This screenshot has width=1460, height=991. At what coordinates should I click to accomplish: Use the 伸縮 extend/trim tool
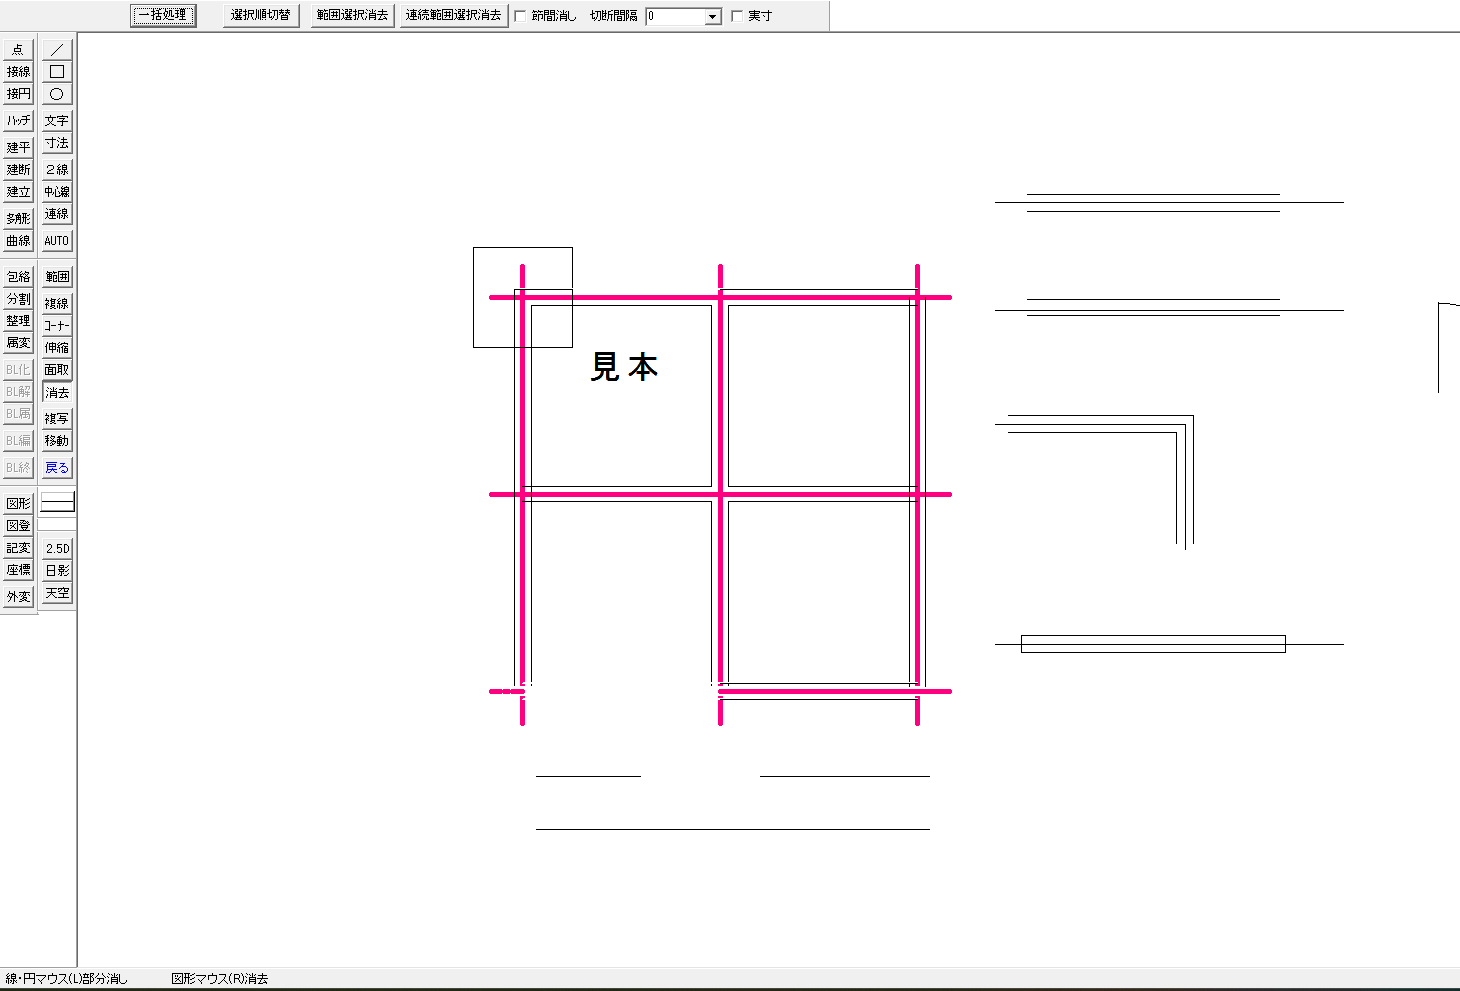pos(57,347)
